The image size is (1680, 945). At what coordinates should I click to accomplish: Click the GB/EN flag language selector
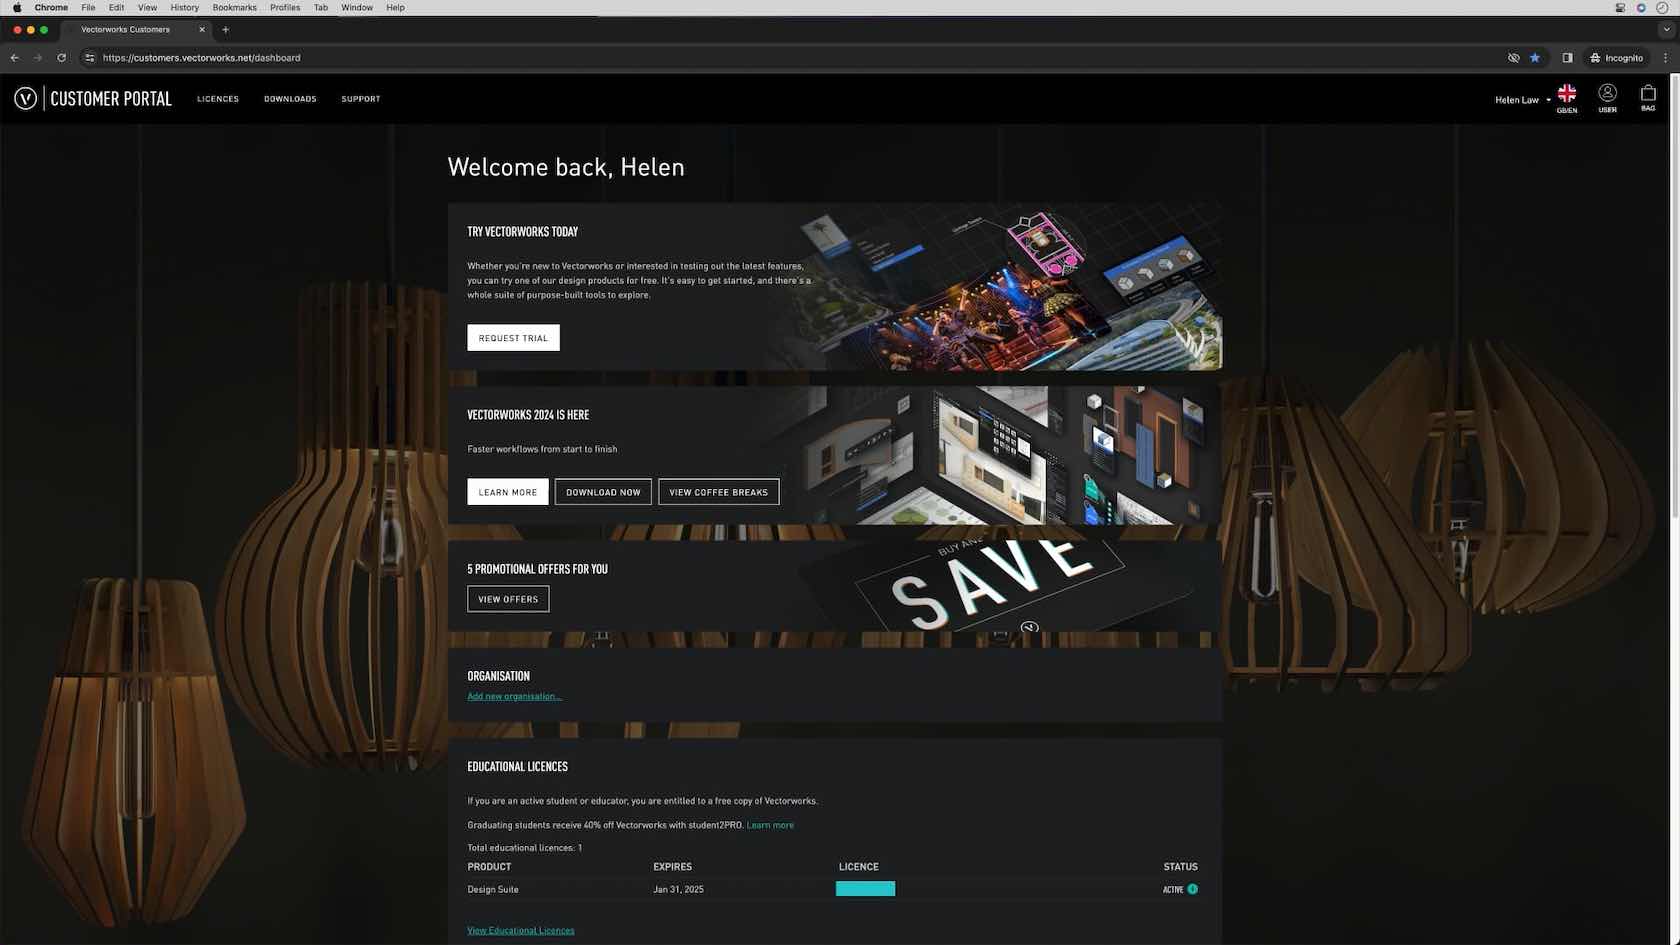tap(1567, 97)
